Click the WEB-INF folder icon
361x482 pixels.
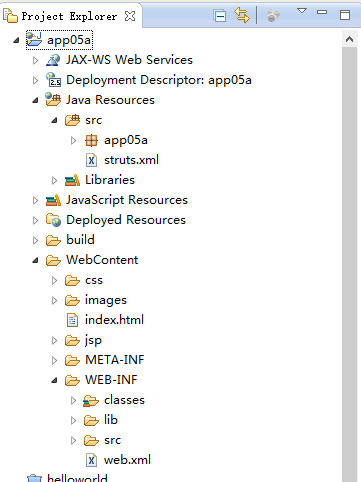click(72, 380)
